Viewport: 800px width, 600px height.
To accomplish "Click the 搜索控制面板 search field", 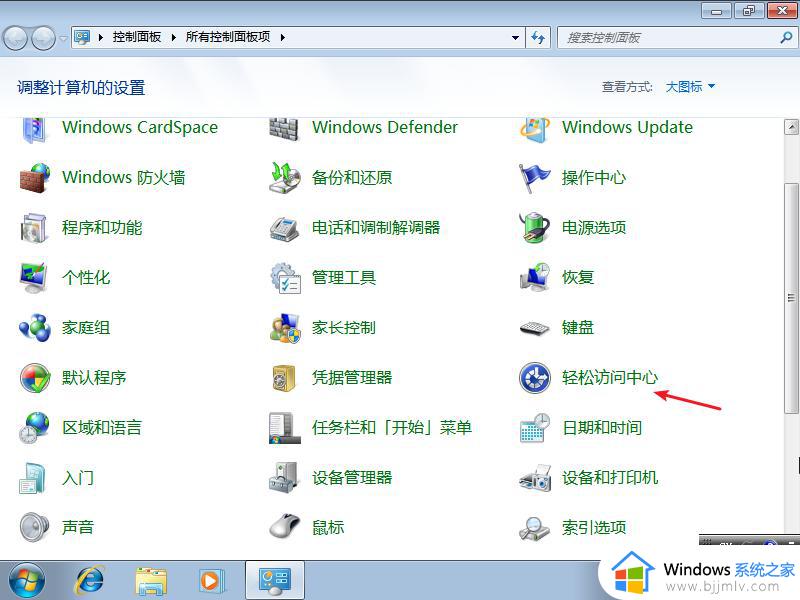I will 668,38.
